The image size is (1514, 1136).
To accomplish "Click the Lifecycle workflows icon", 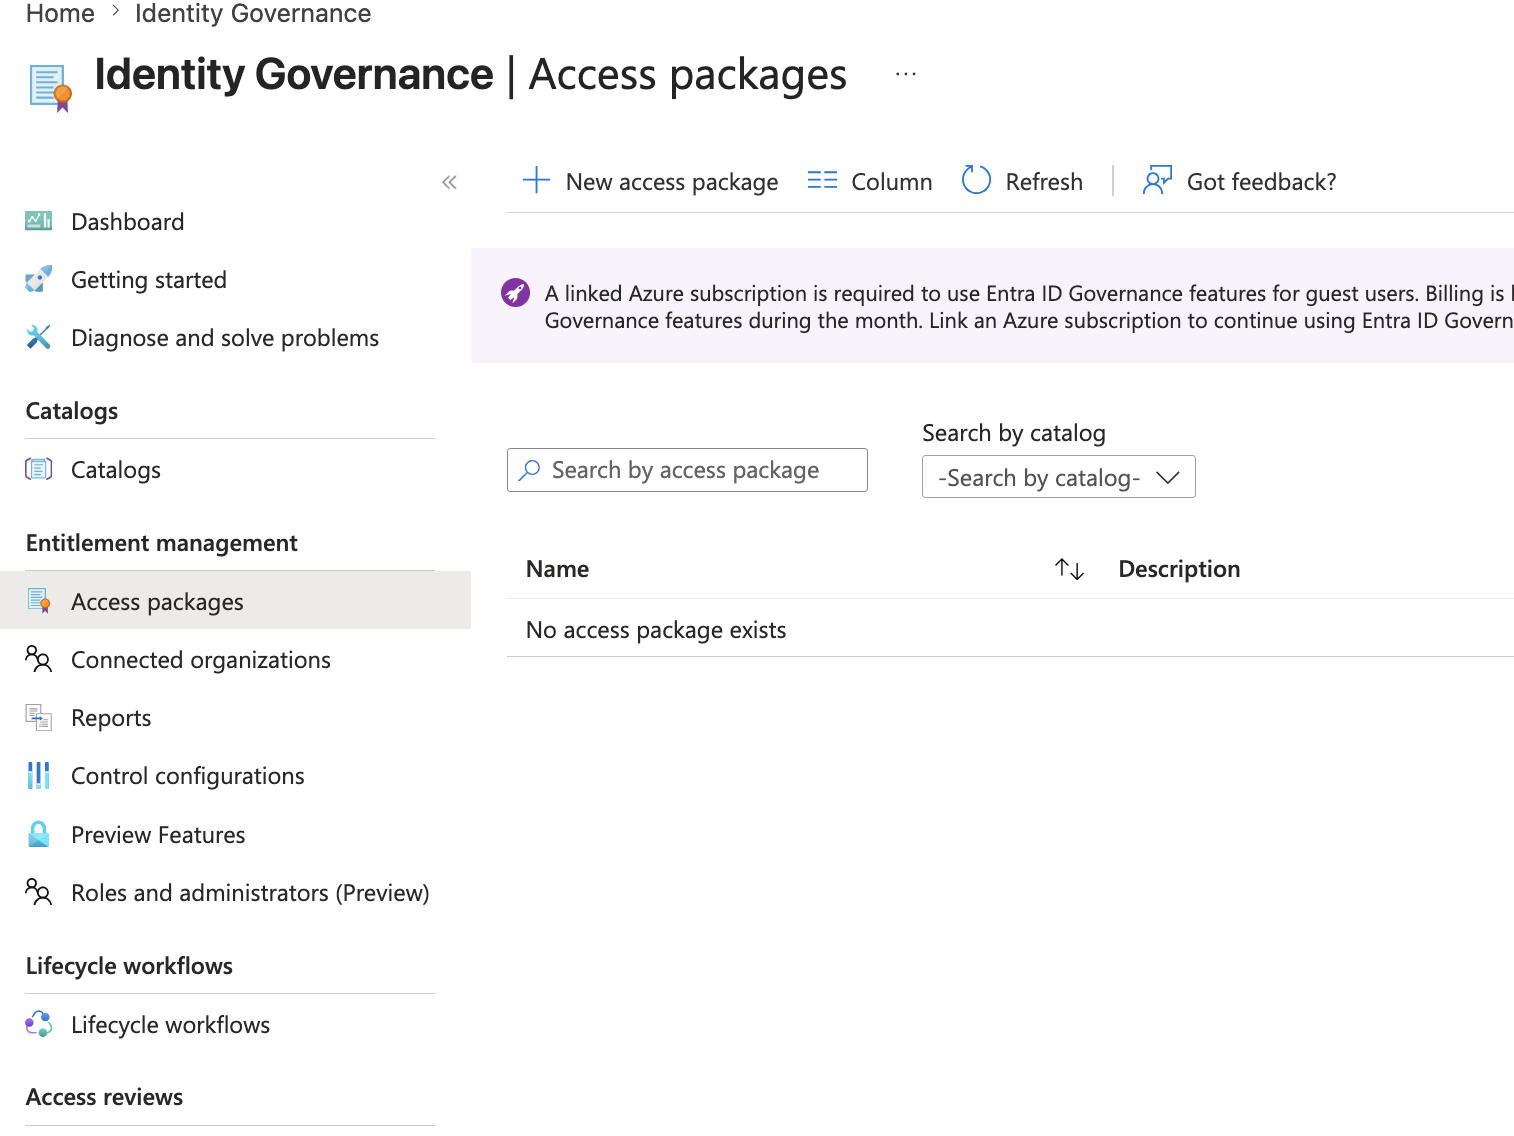I will (x=38, y=1024).
